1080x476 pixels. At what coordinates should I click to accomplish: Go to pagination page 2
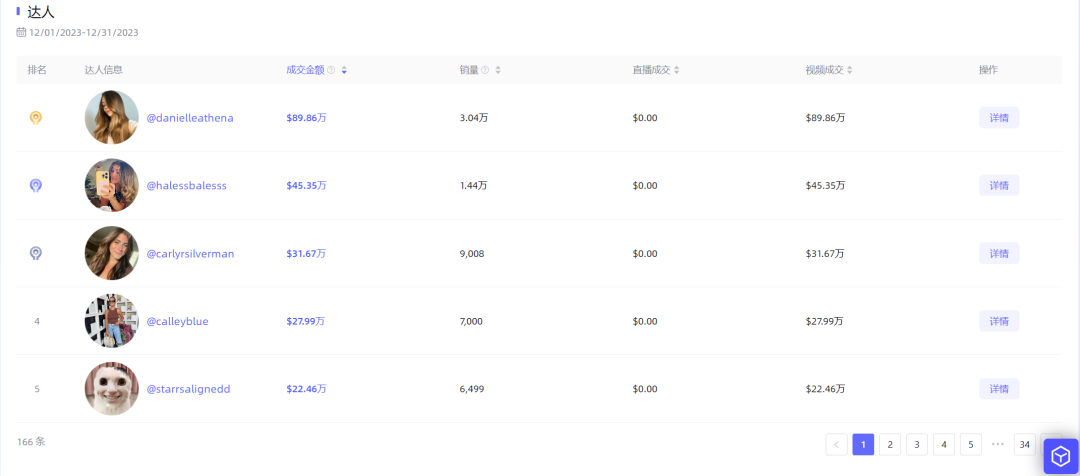pyautogui.click(x=890, y=444)
